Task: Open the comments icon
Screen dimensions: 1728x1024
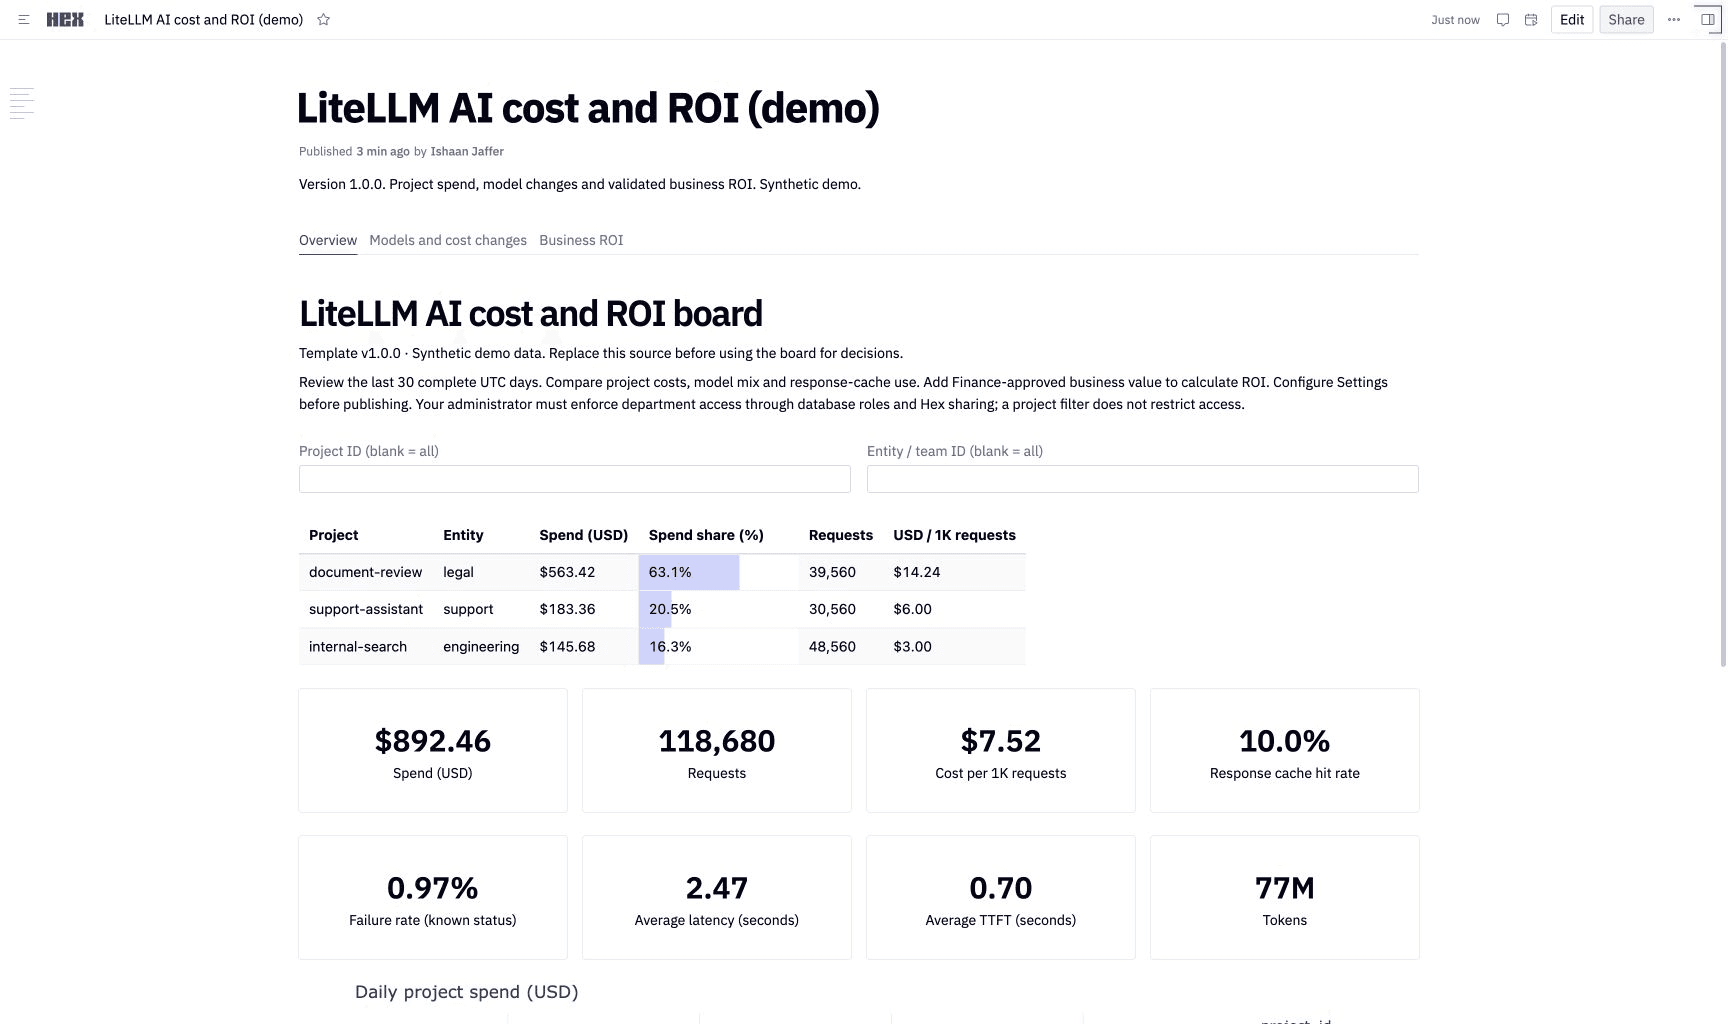Action: tap(1502, 20)
